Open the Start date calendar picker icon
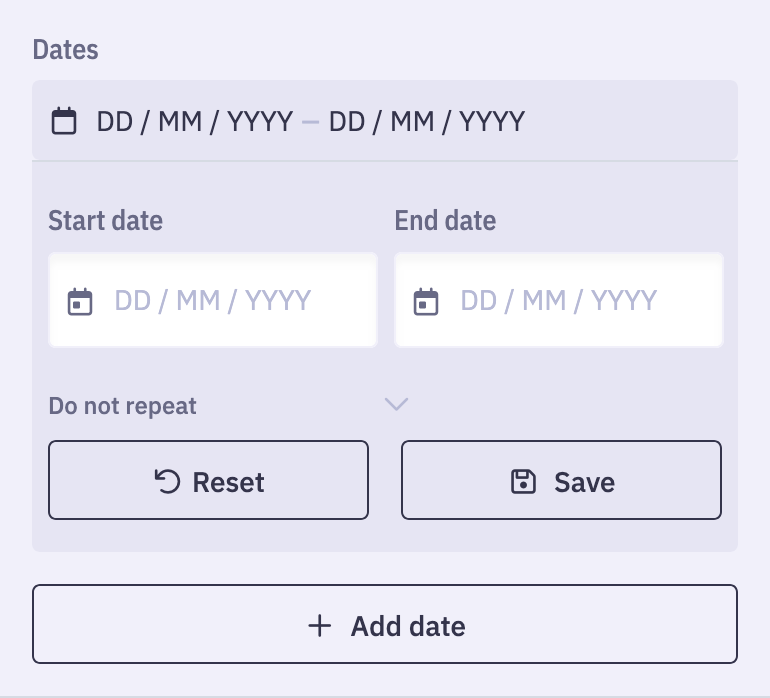The image size is (770, 698). 80,302
